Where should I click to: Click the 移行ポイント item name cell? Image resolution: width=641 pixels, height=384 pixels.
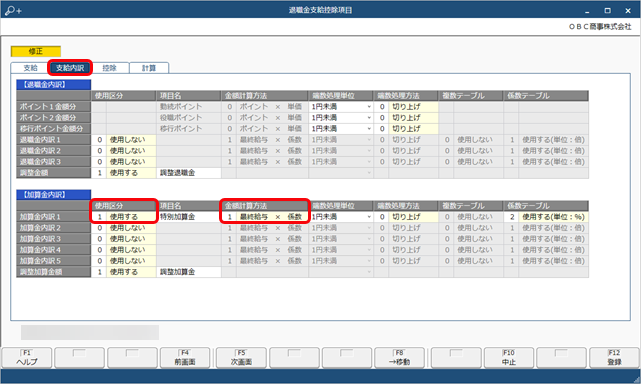[x=189, y=129]
